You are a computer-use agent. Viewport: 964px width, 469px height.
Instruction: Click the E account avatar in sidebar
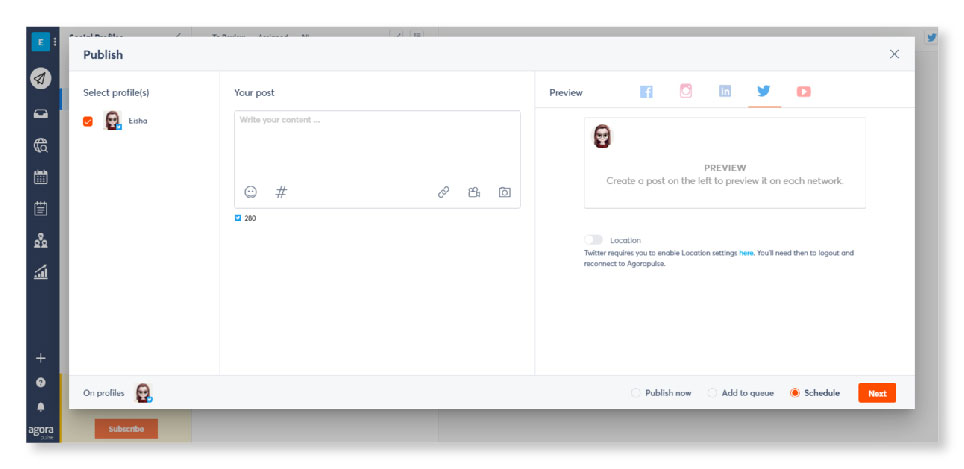click(40, 42)
